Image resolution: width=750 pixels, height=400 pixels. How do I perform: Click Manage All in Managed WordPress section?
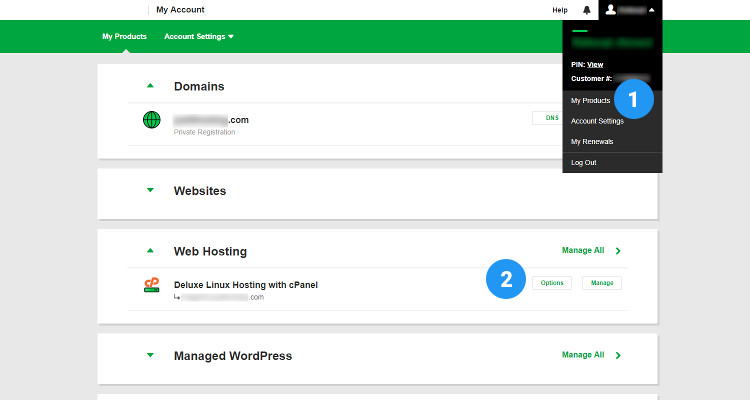coord(583,355)
